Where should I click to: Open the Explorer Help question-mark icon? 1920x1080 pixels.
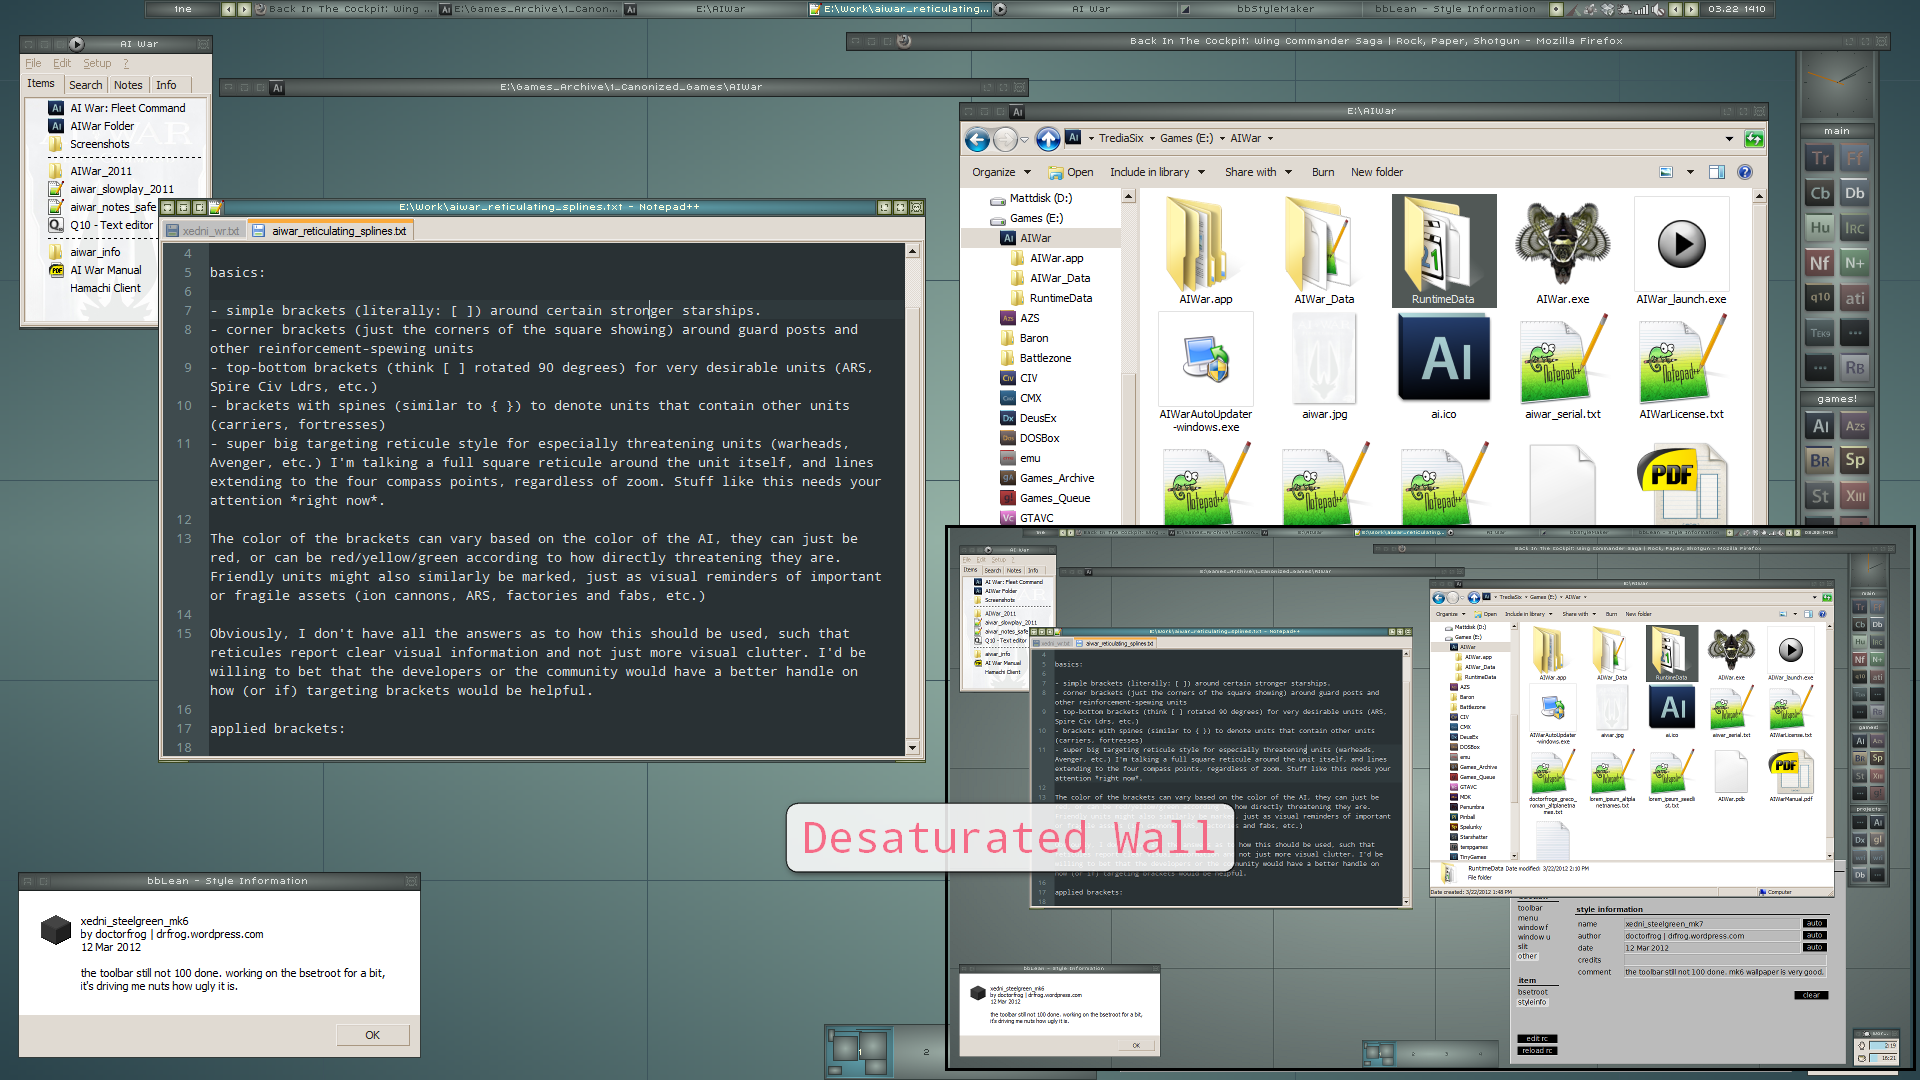[x=1745, y=172]
